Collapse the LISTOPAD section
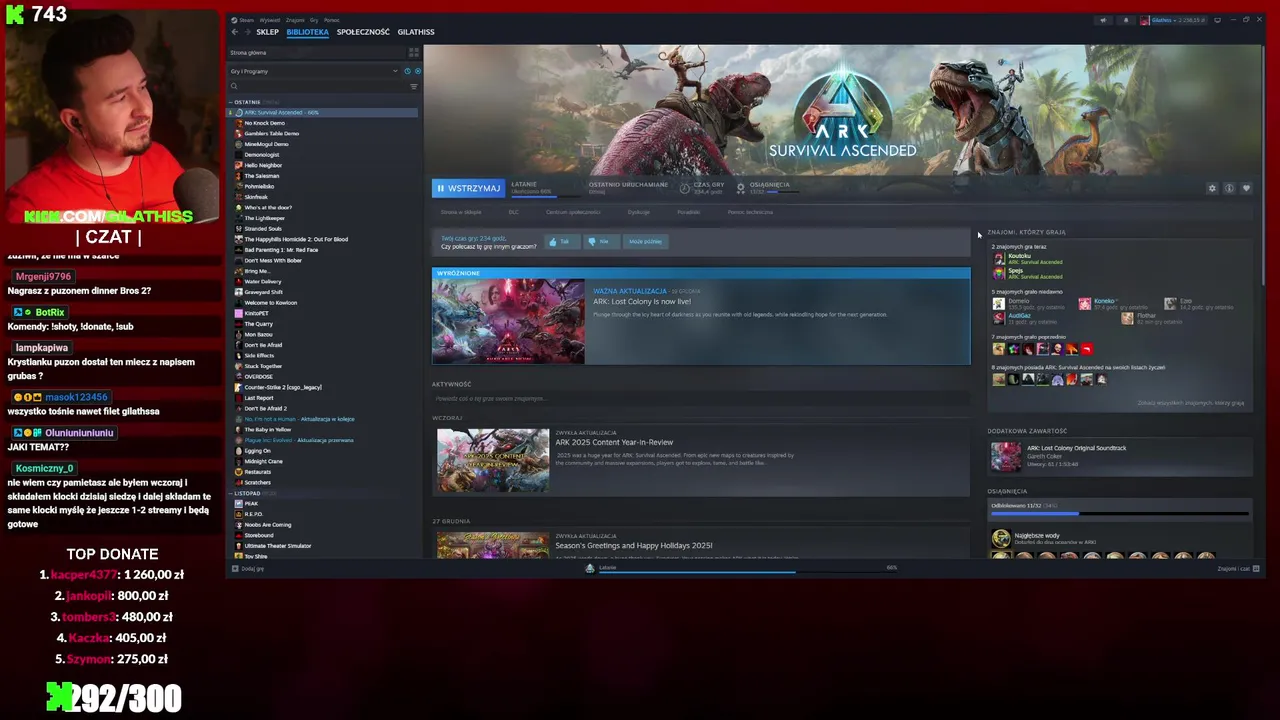The image size is (1280, 720). 247,493
